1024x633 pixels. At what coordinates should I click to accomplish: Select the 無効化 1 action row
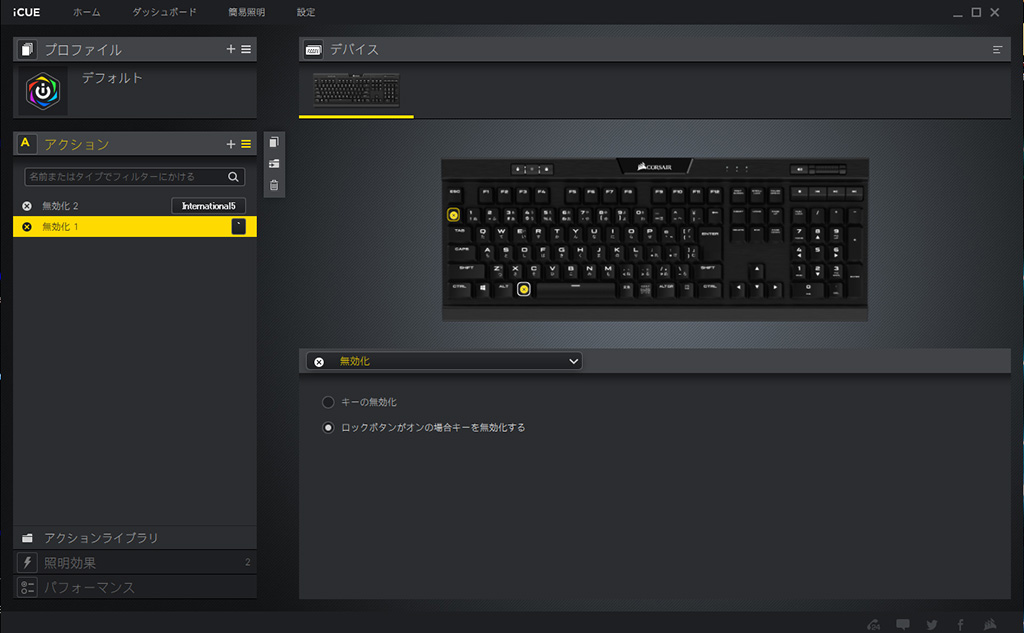pyautogui.click(x=135, y=227)
